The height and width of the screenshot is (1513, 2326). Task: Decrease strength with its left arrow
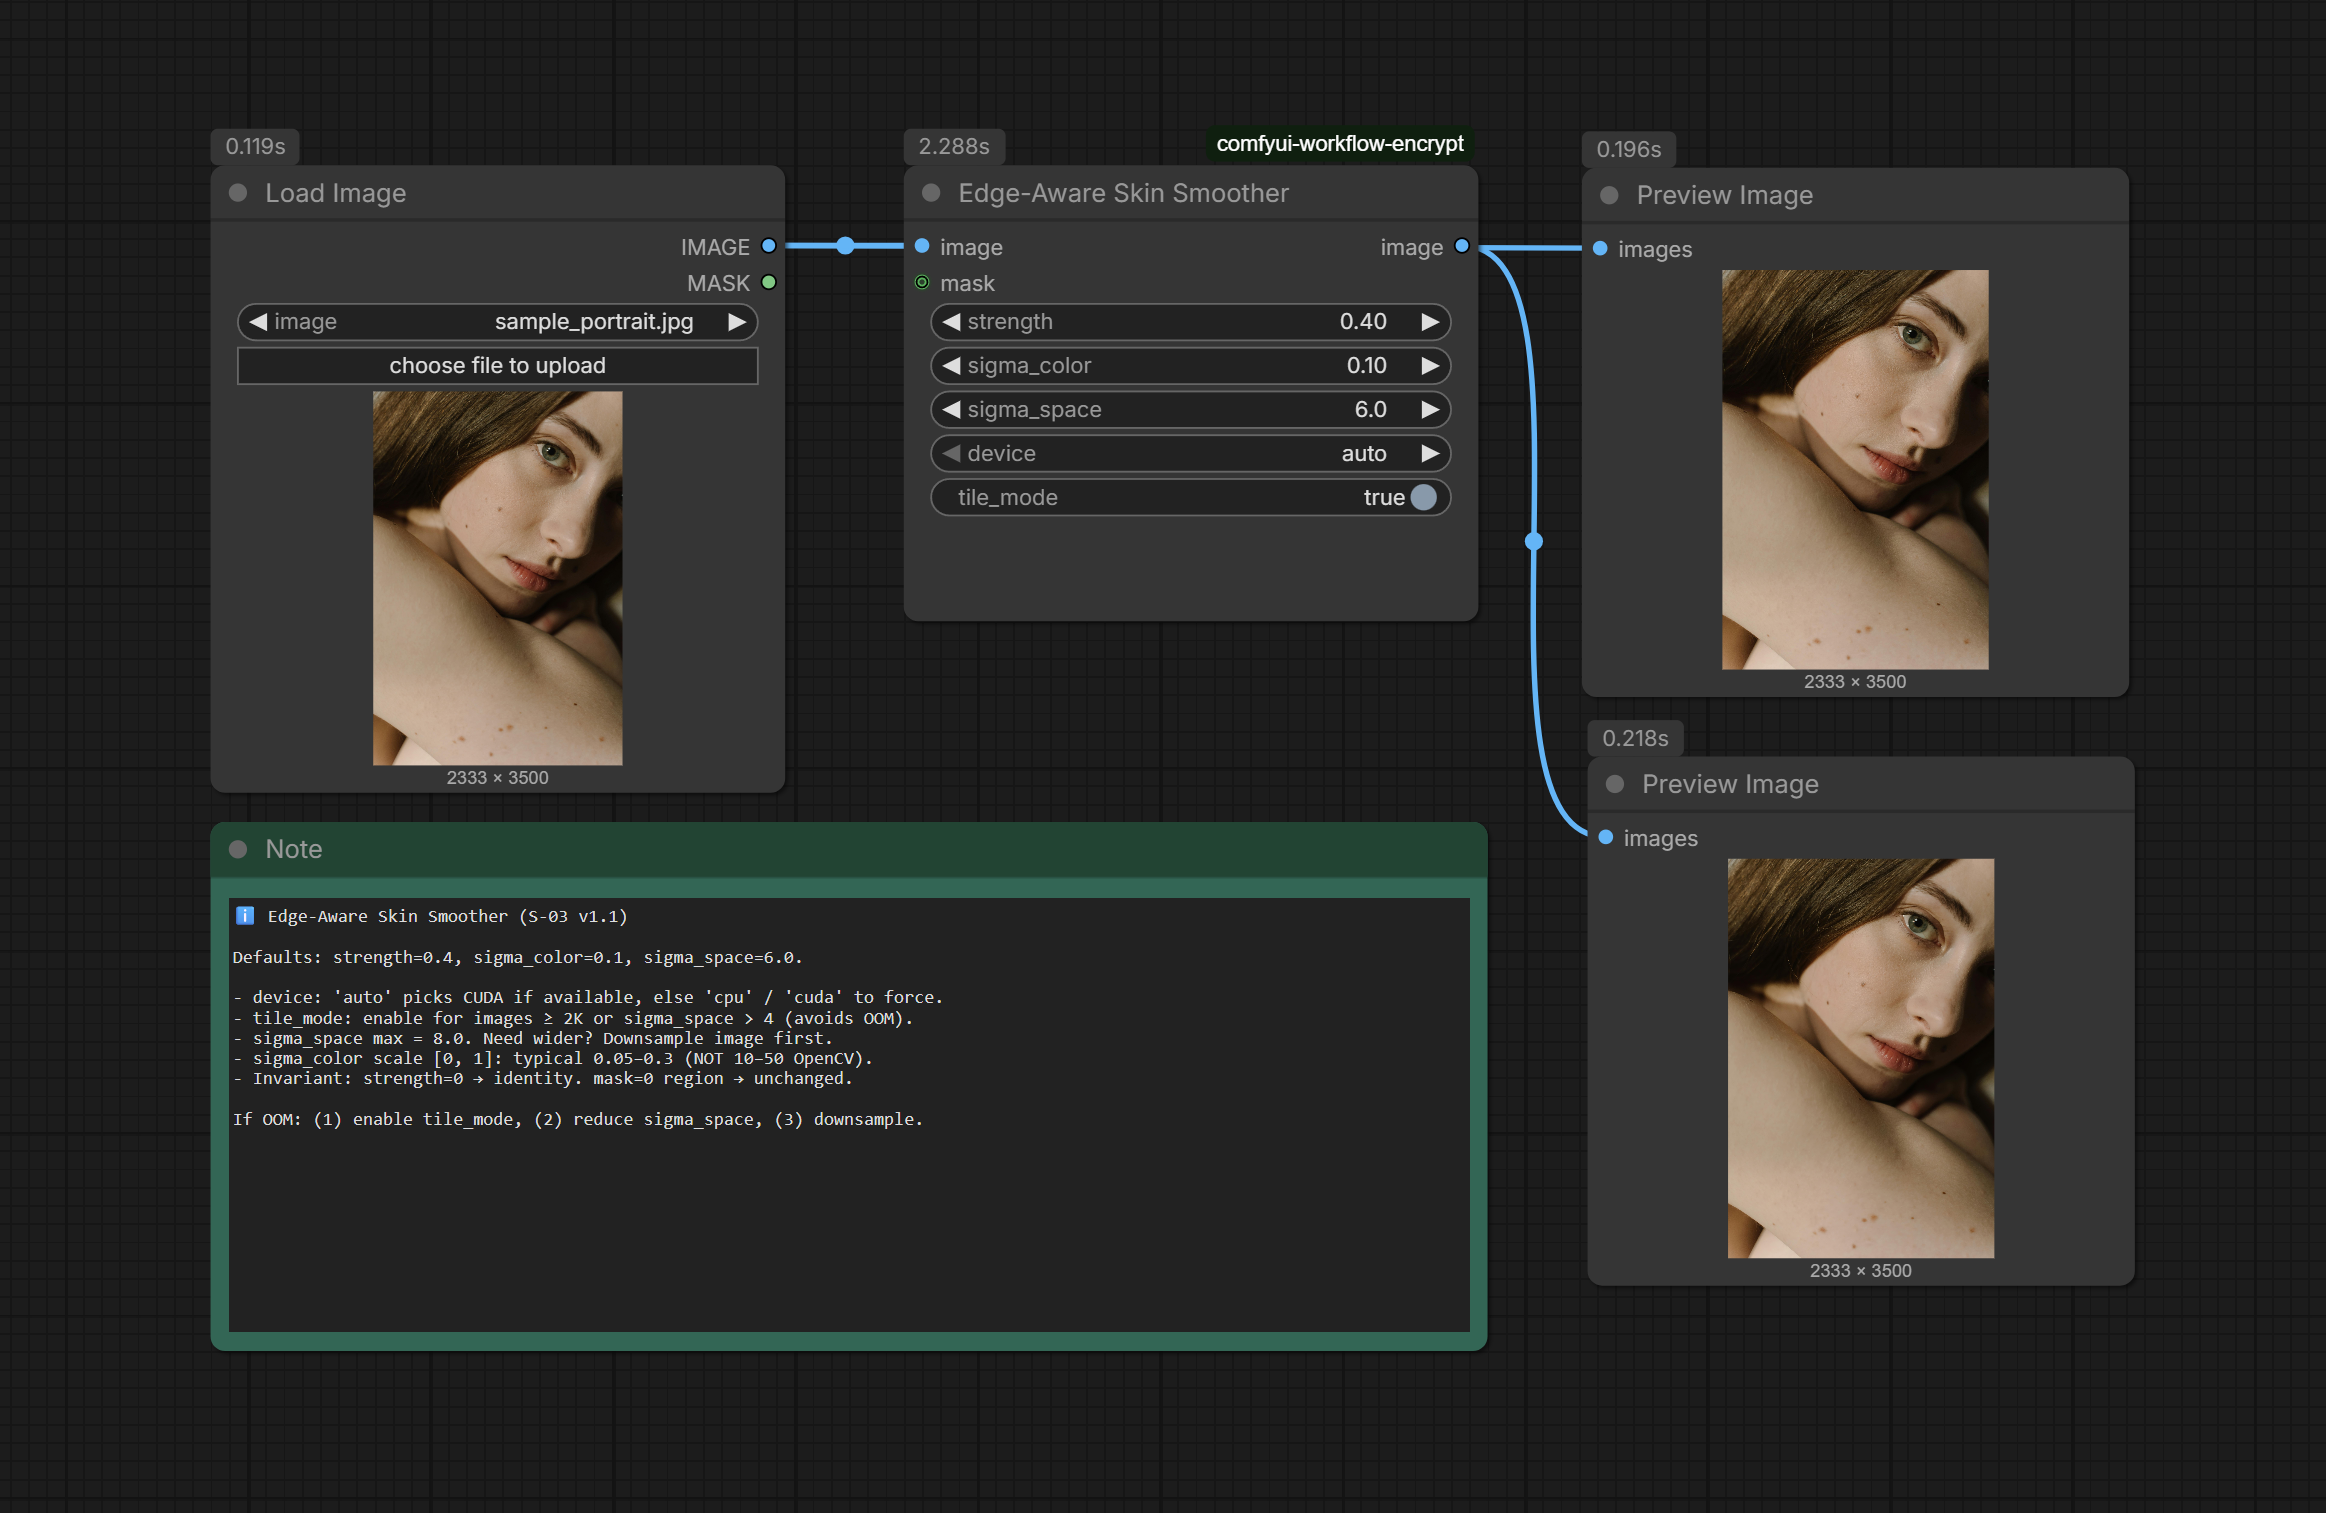[x=951, y=322]
